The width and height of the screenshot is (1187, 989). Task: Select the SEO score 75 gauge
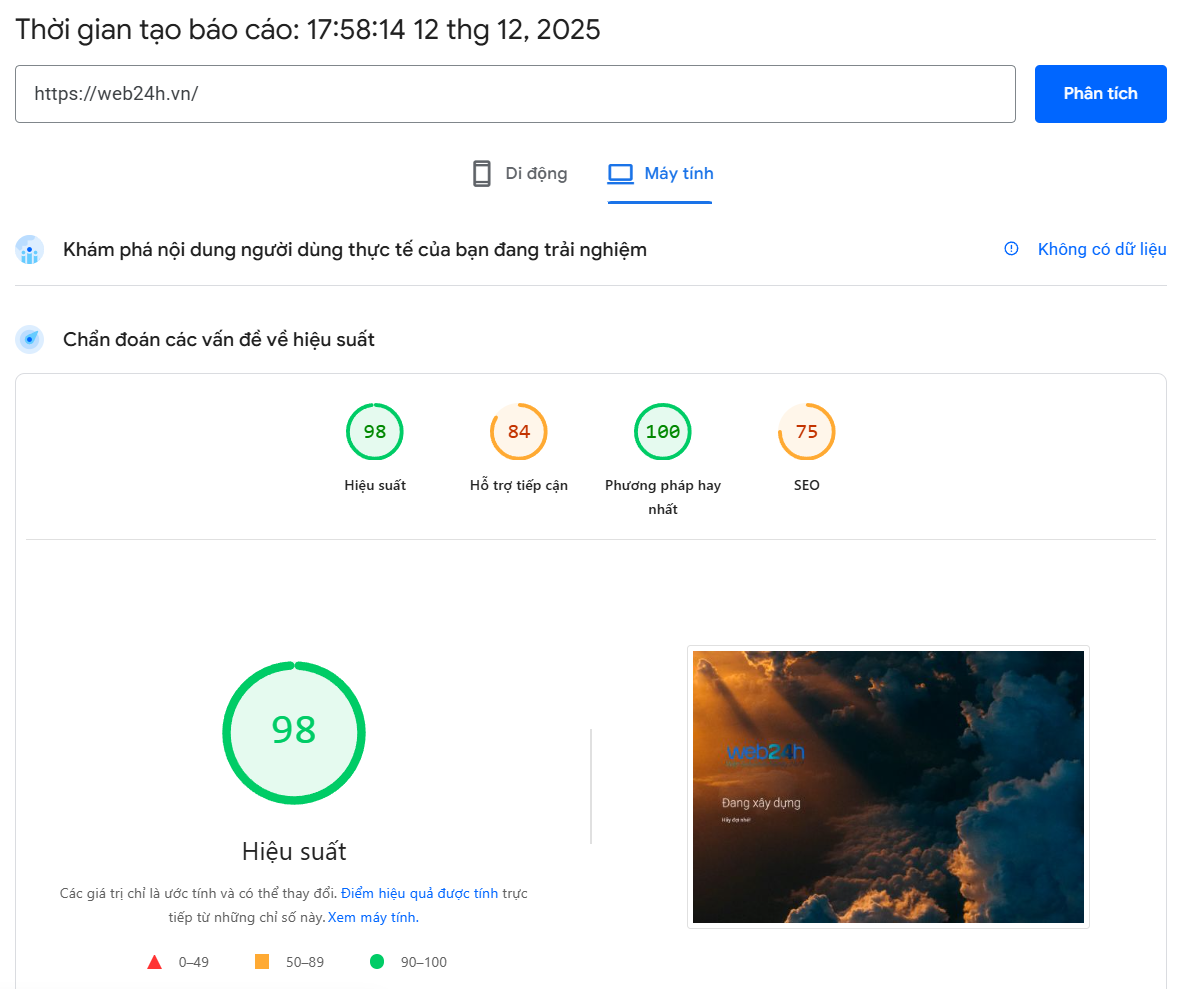806,432
